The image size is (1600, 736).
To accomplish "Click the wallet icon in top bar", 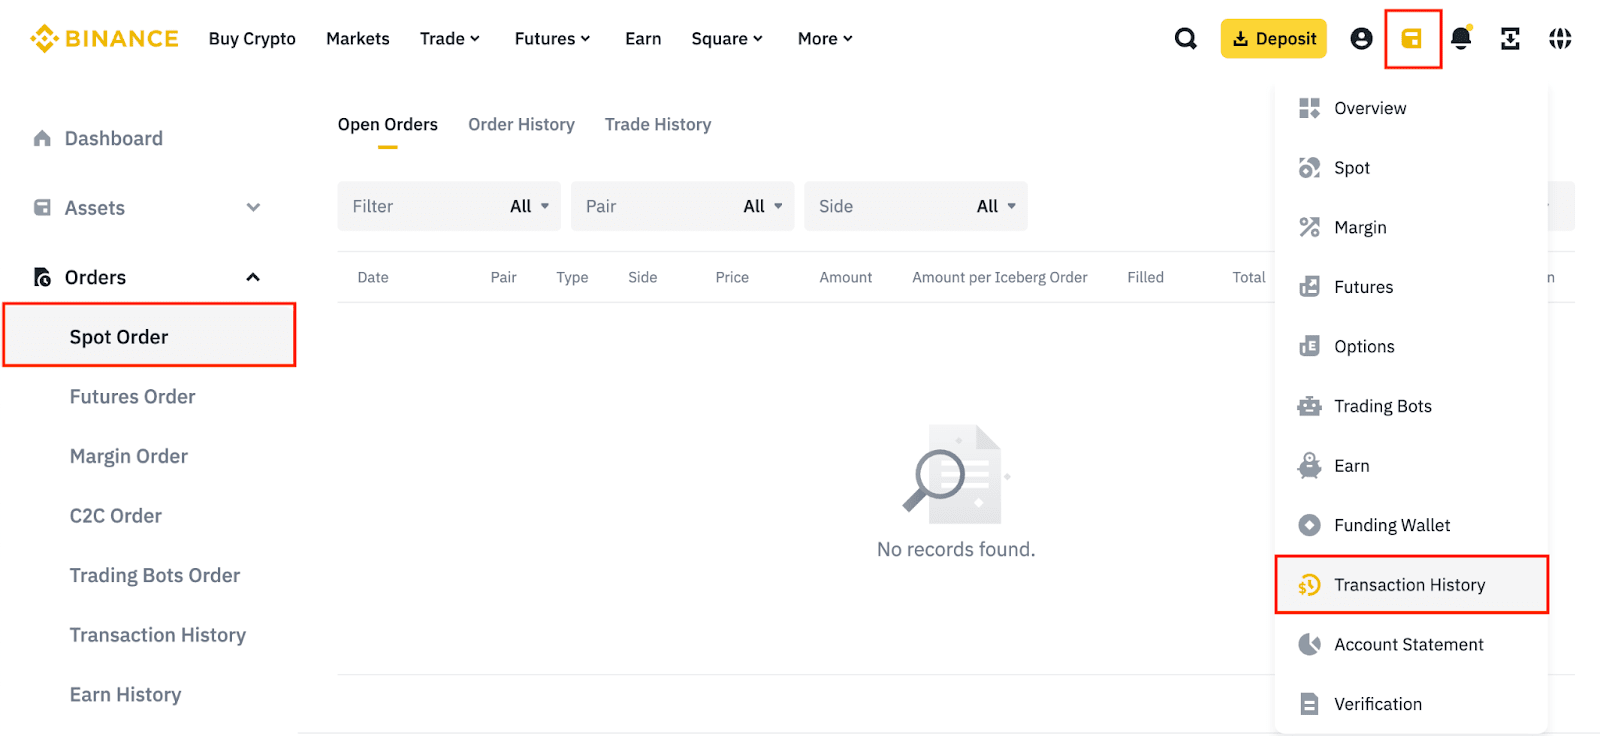I will pos(1412,39).
